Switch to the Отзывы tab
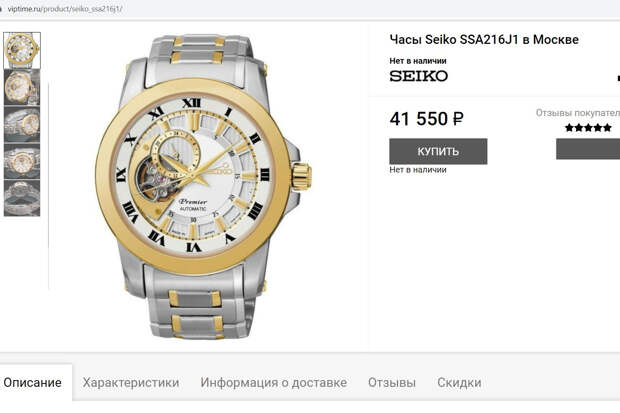Screen dimensions: 620x413 pyautogui.click(x=392, y=383)
